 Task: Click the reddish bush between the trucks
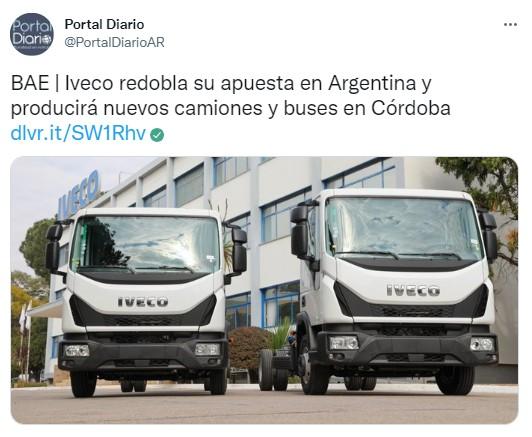[x=248, y=348]
